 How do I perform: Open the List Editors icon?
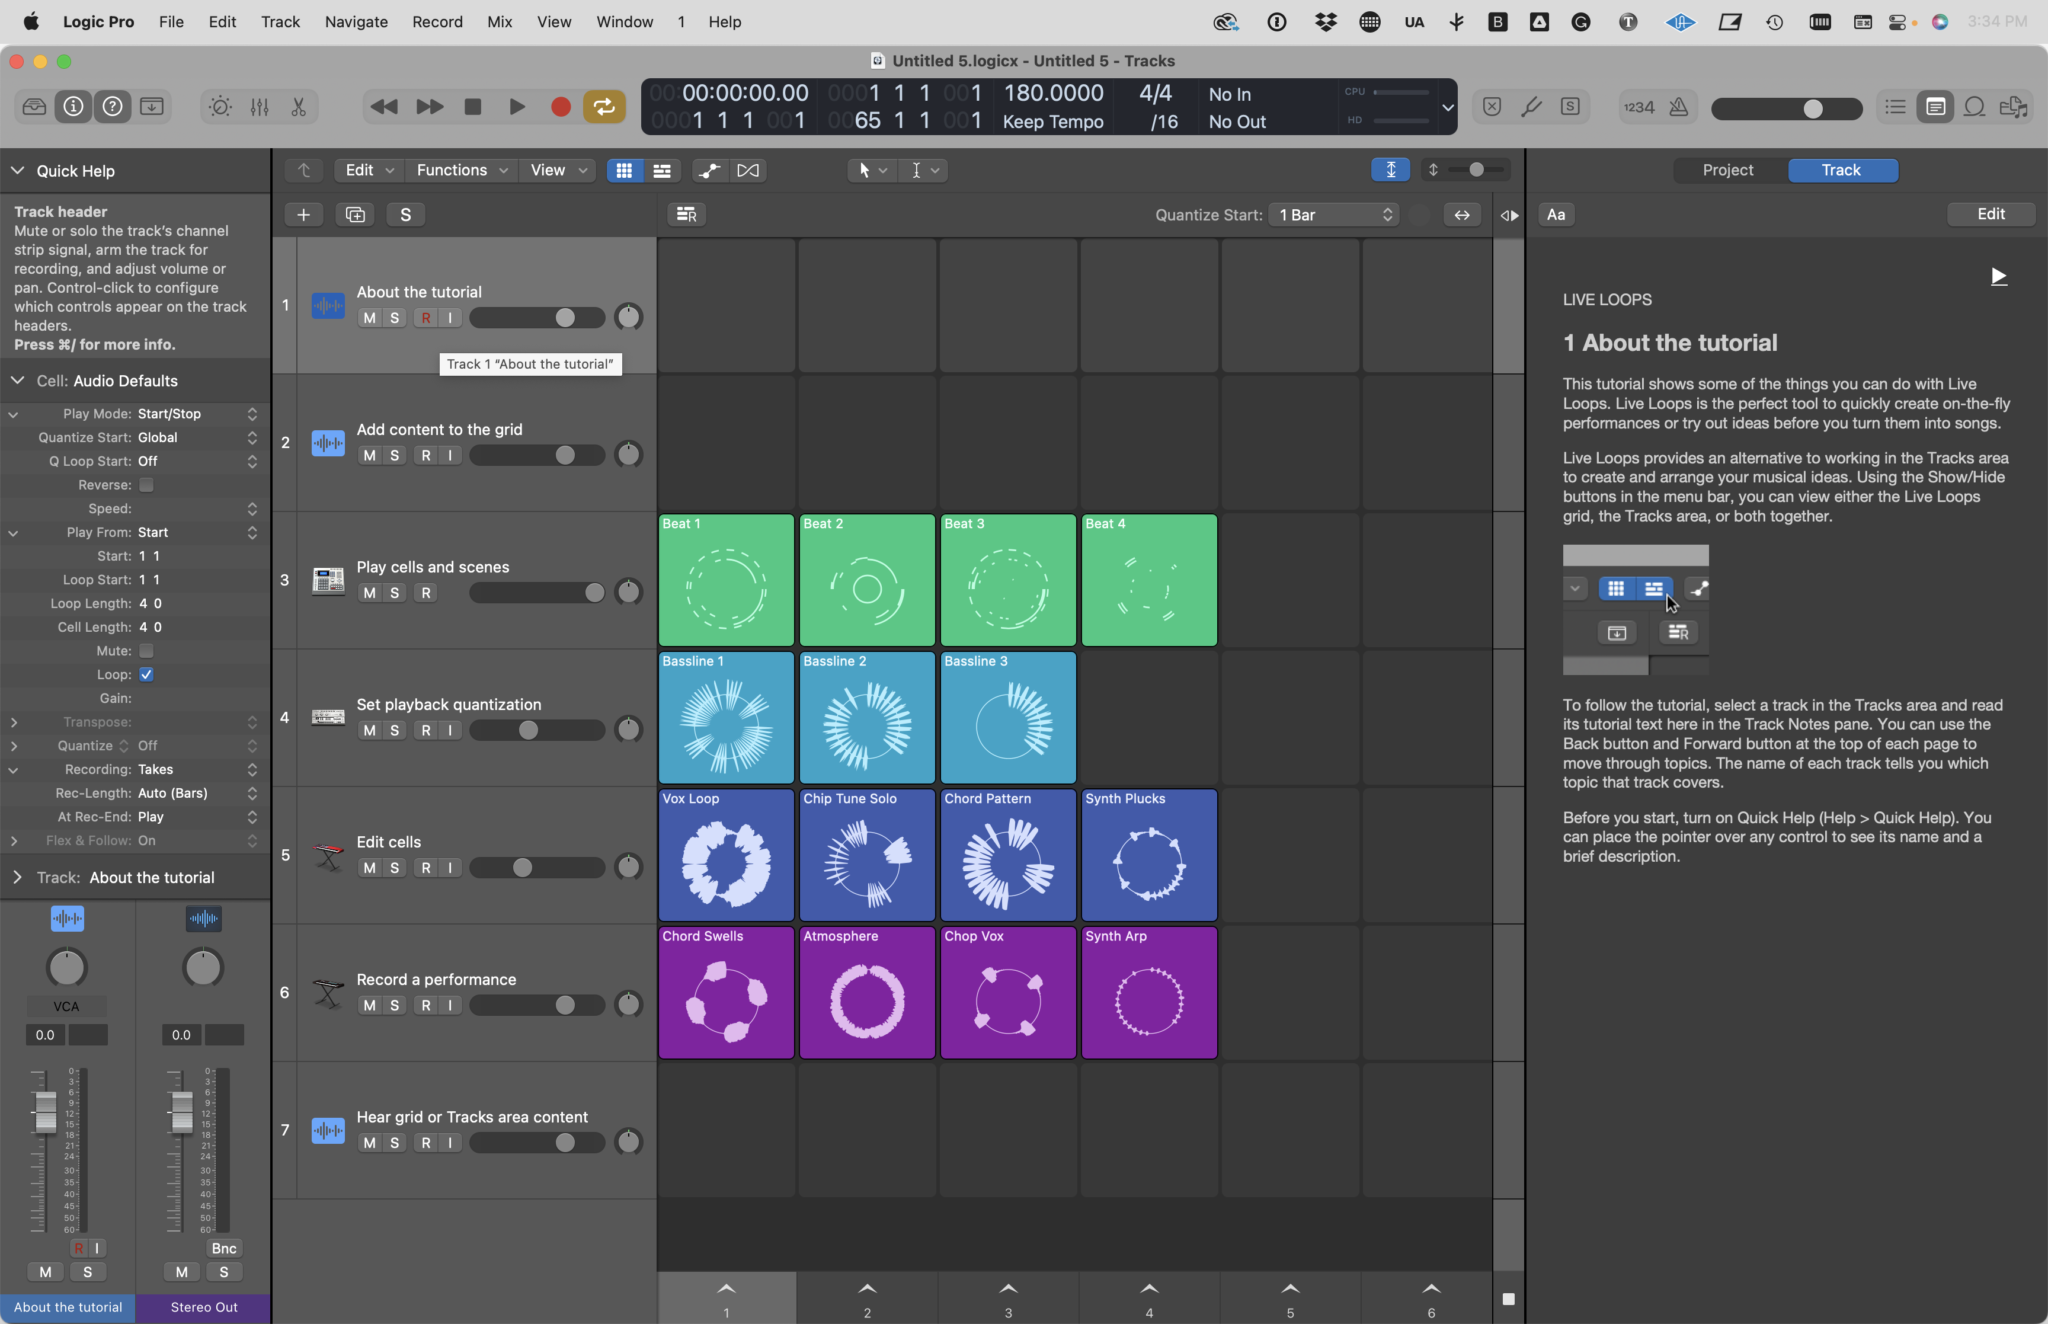tap(1893, 107)
